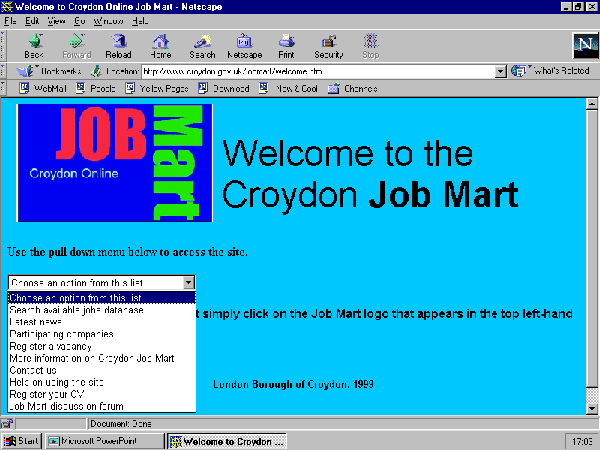Click the Back toolbar button

pyautogui.click(x=33, y=46)
